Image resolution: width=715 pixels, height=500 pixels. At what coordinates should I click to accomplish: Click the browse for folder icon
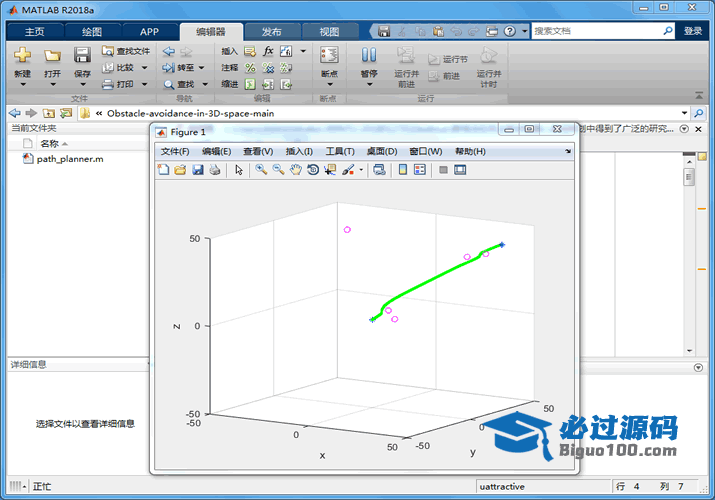pyautogui.click(x=66, y=113)
